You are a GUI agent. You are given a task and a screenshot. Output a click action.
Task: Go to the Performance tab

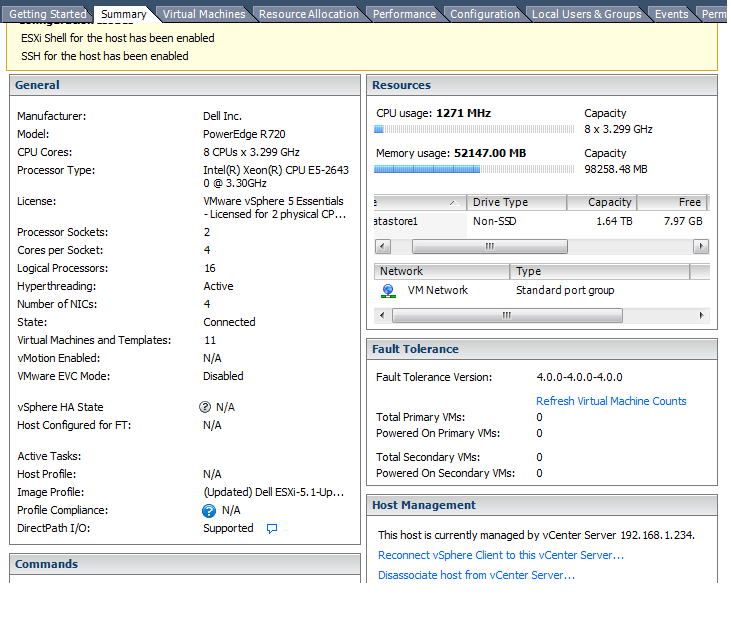tap(404, 14)
